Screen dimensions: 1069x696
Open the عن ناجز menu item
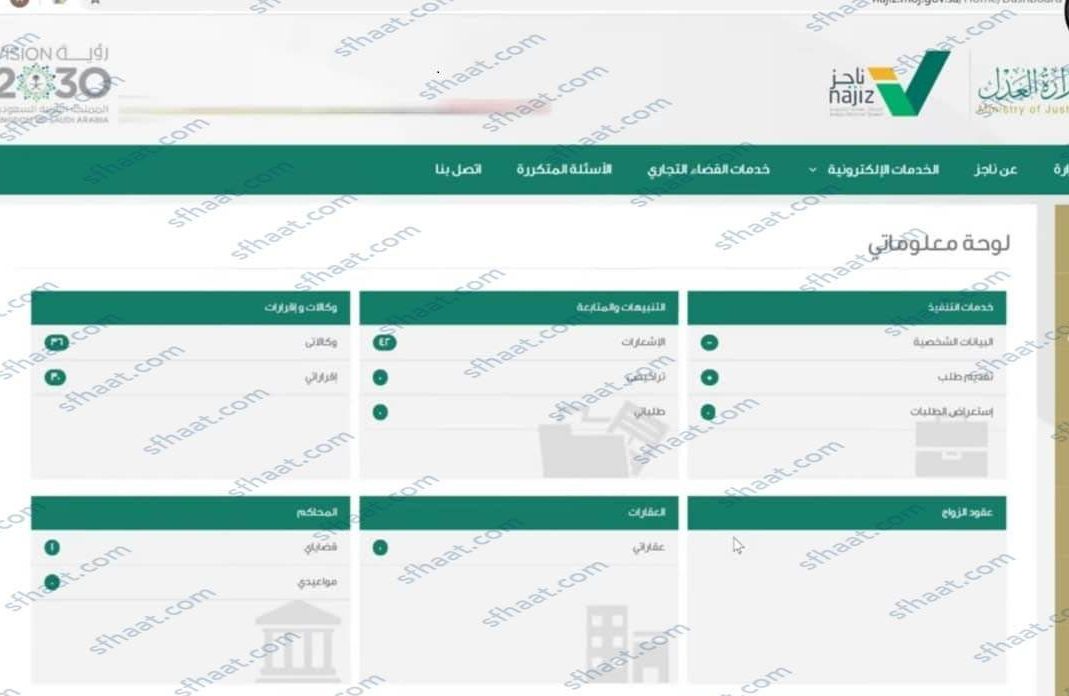994,169
